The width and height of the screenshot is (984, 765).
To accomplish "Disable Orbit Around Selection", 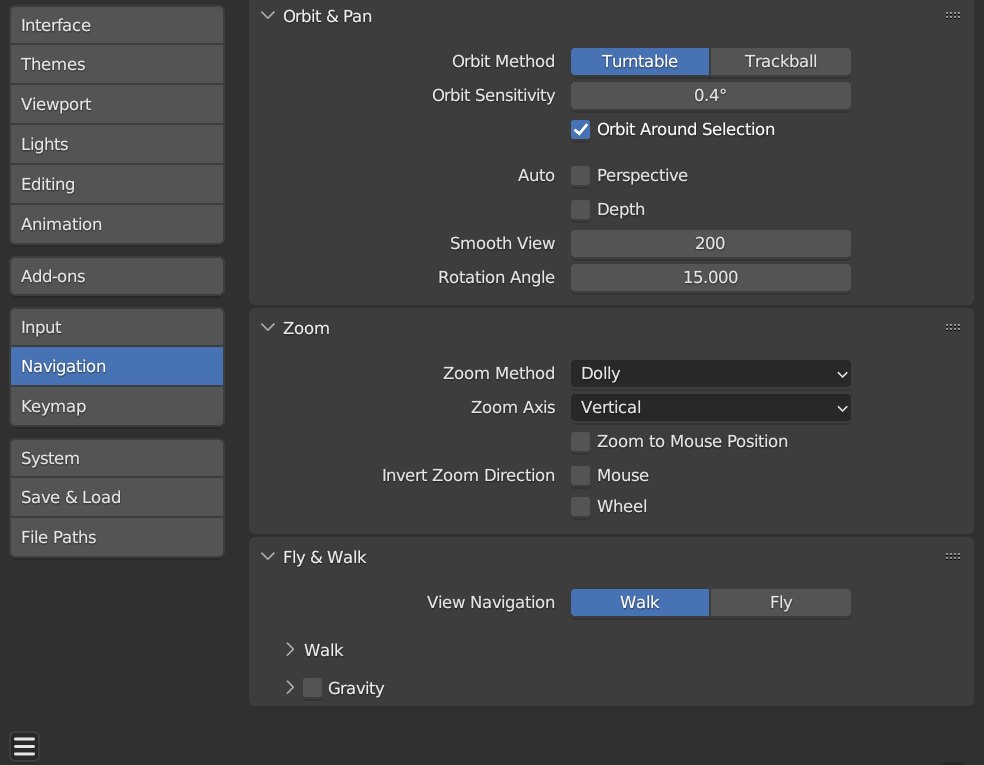I will [x=580, y=129].
